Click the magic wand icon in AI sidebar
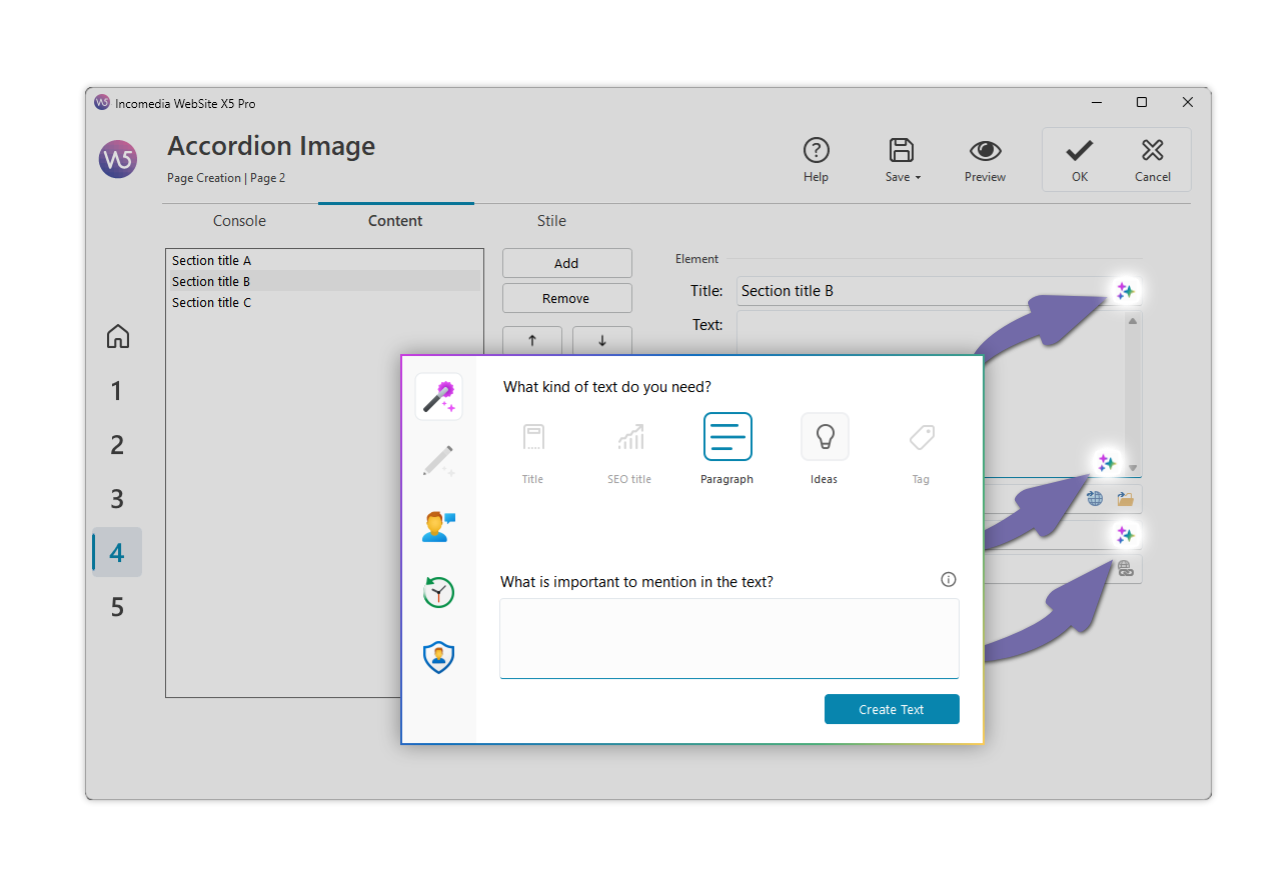 coord(438,397)
